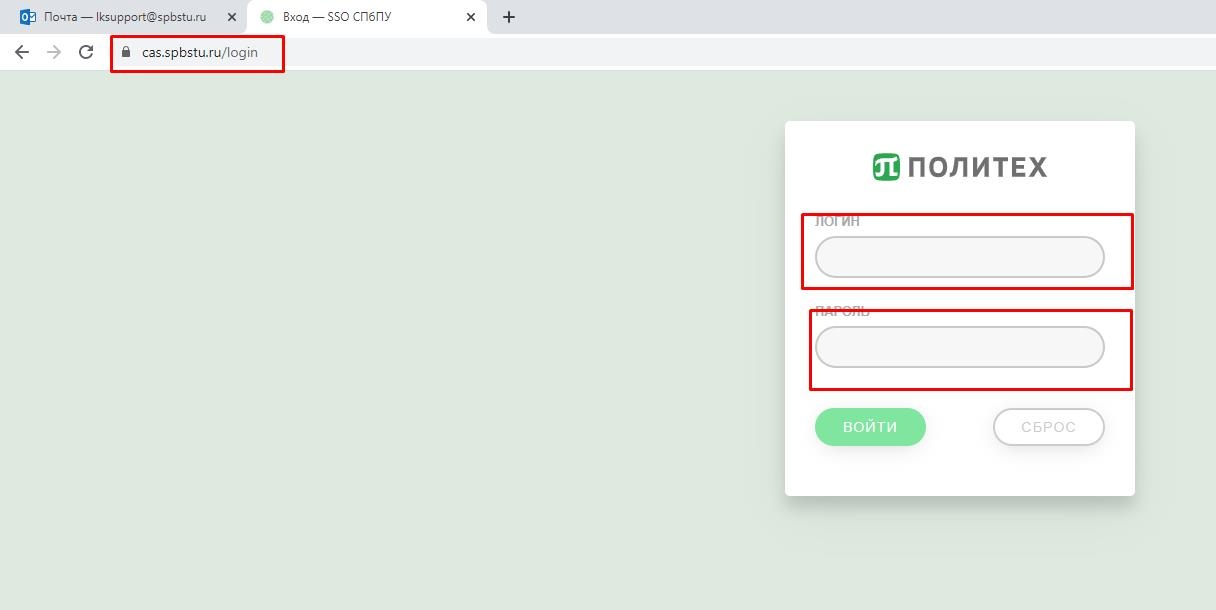Open a new tab with the plus button
Image resolution: width=1216 pixels, height=610 pixels.
pyautogui.click(x=508, y=17)
